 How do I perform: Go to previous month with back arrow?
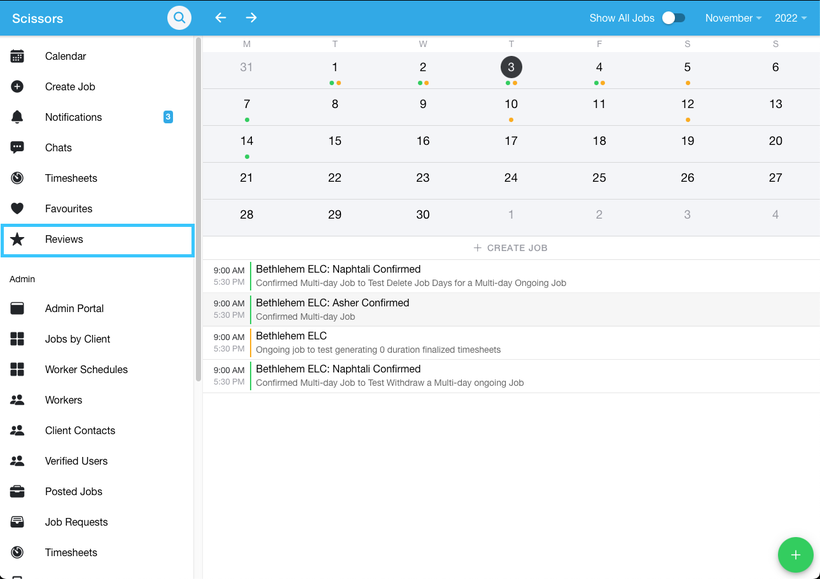tap(221, 18)
